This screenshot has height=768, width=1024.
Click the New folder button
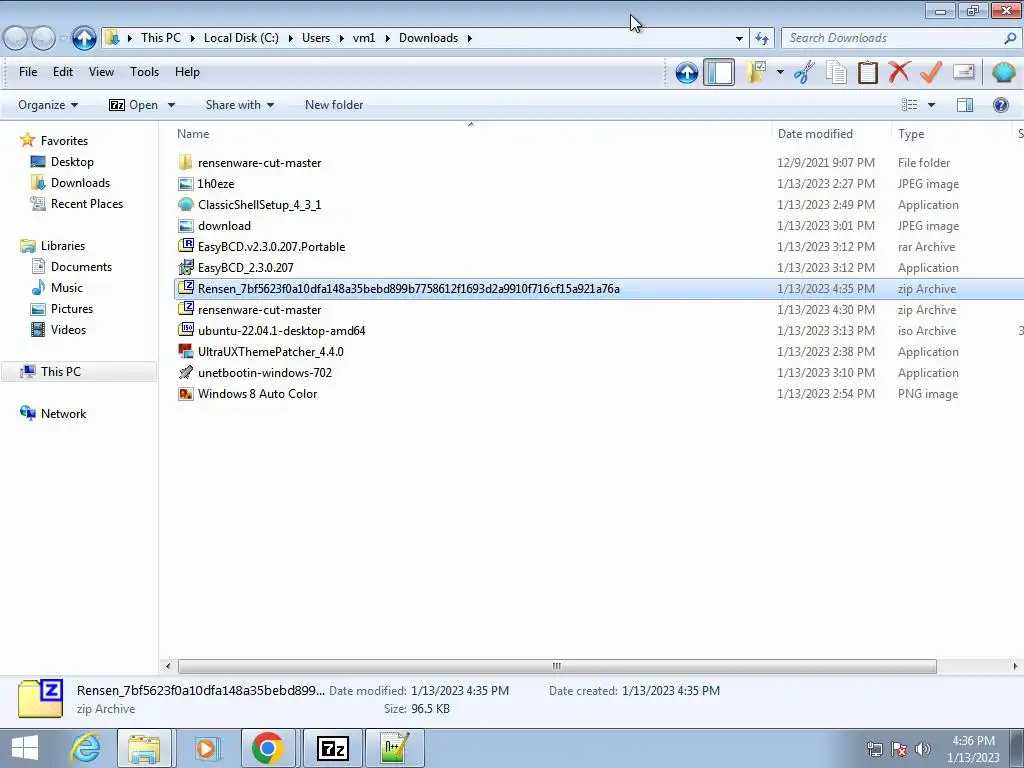pyautogui.click(x=334, y=105)
